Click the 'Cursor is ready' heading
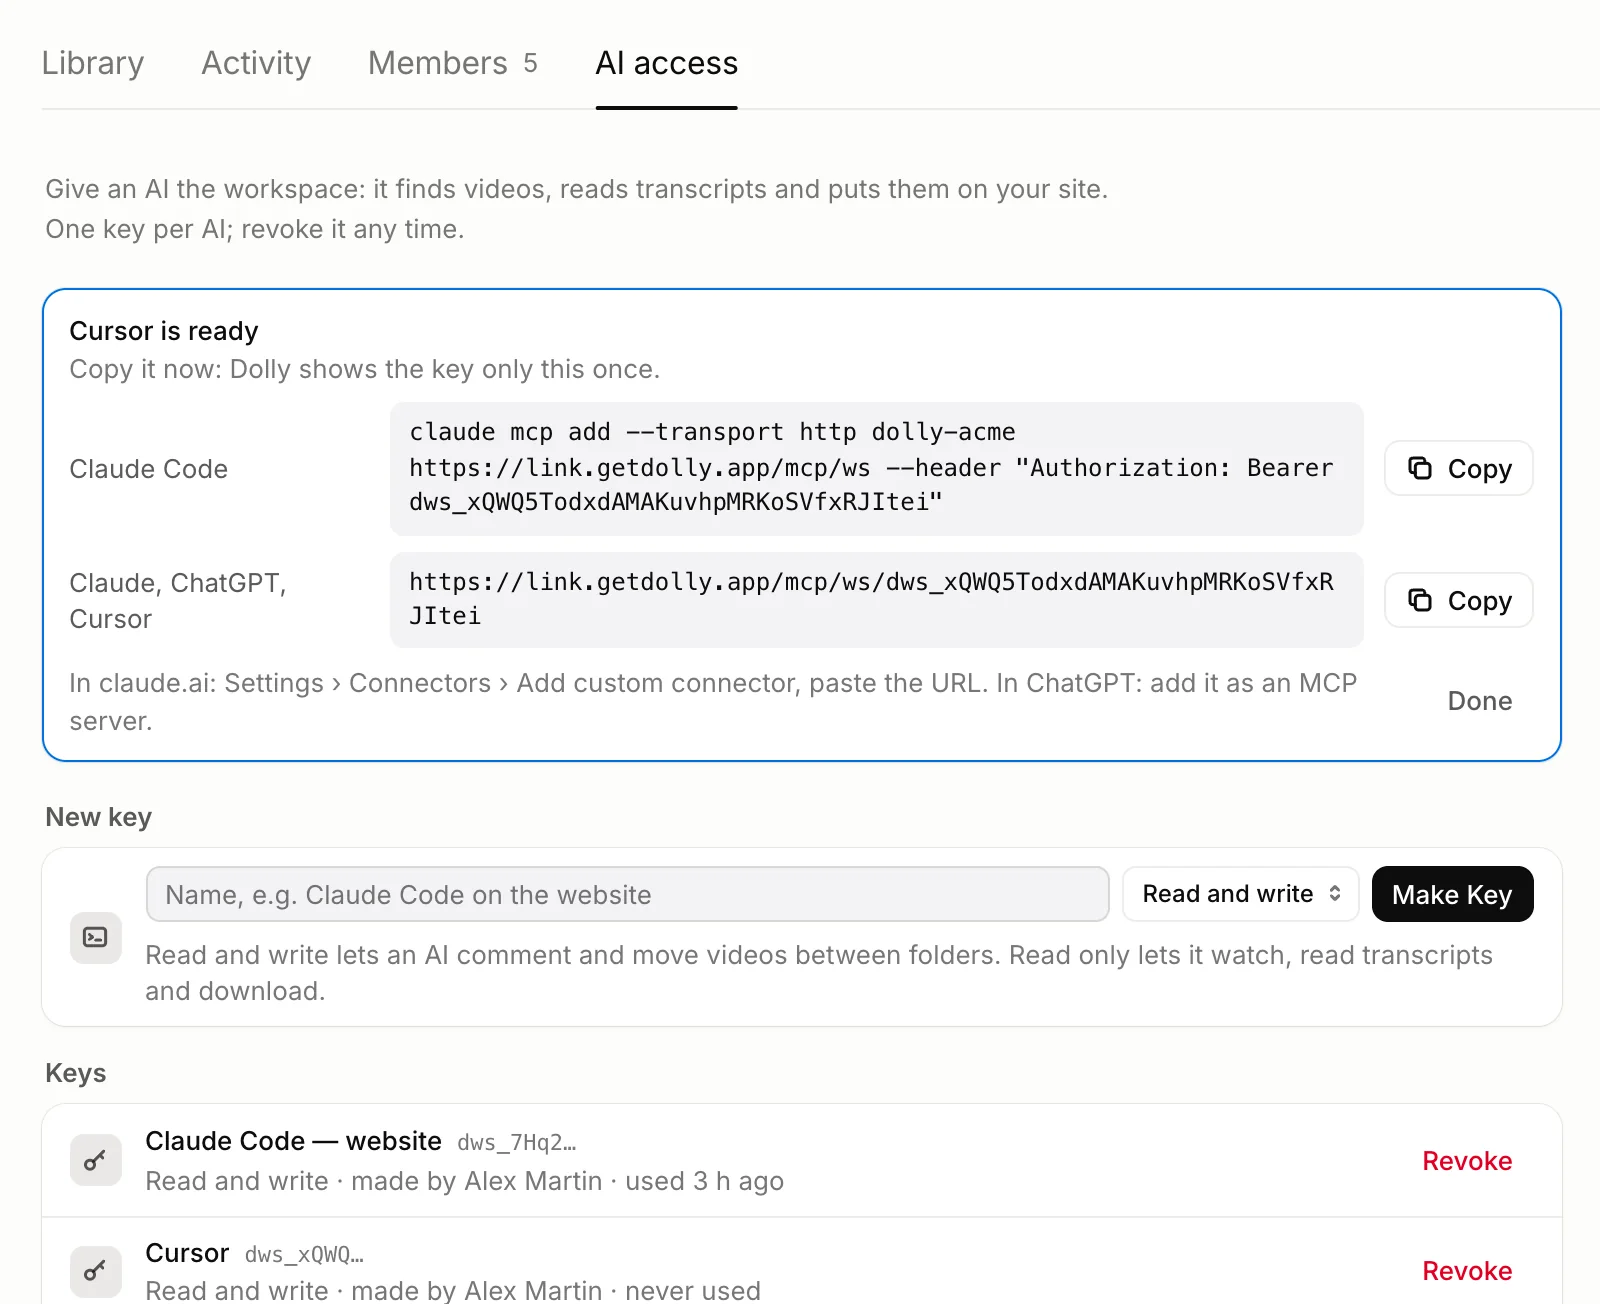The width and height of the screenshot is (1600, 1304). point(164,331)
